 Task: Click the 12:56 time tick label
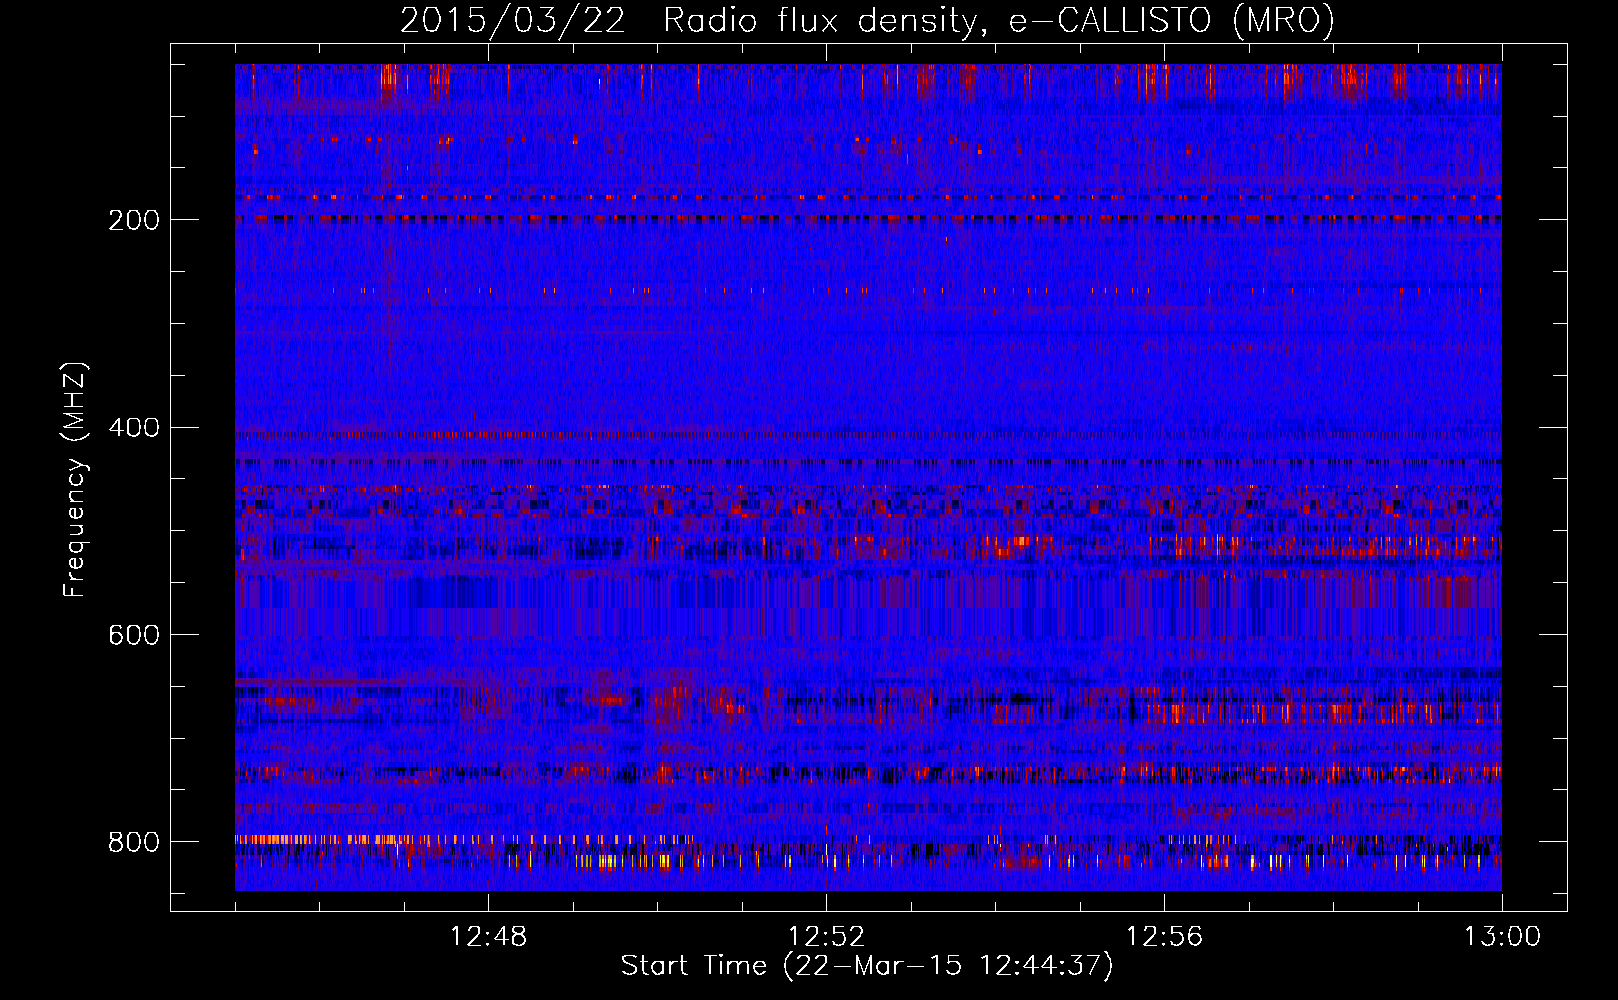(x=1164, y=937)
